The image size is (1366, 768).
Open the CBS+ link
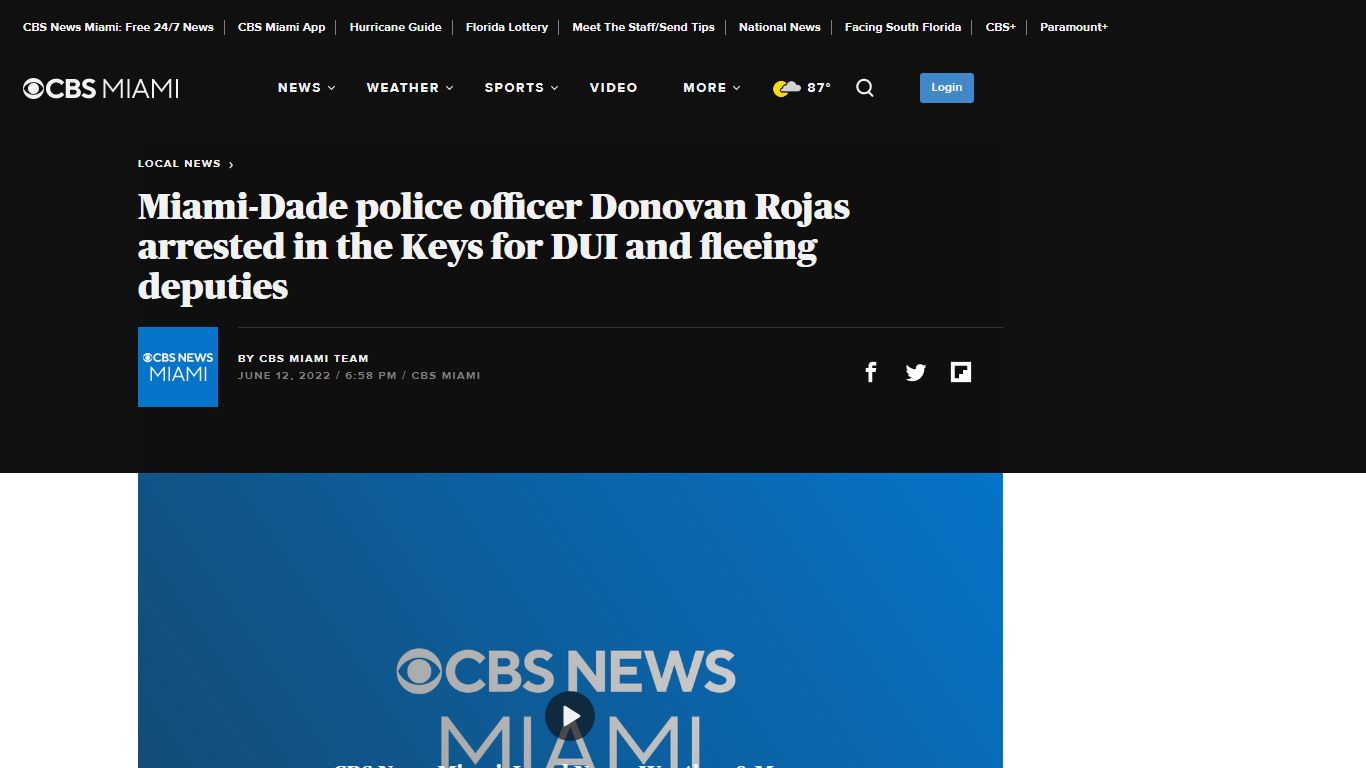1001,27
